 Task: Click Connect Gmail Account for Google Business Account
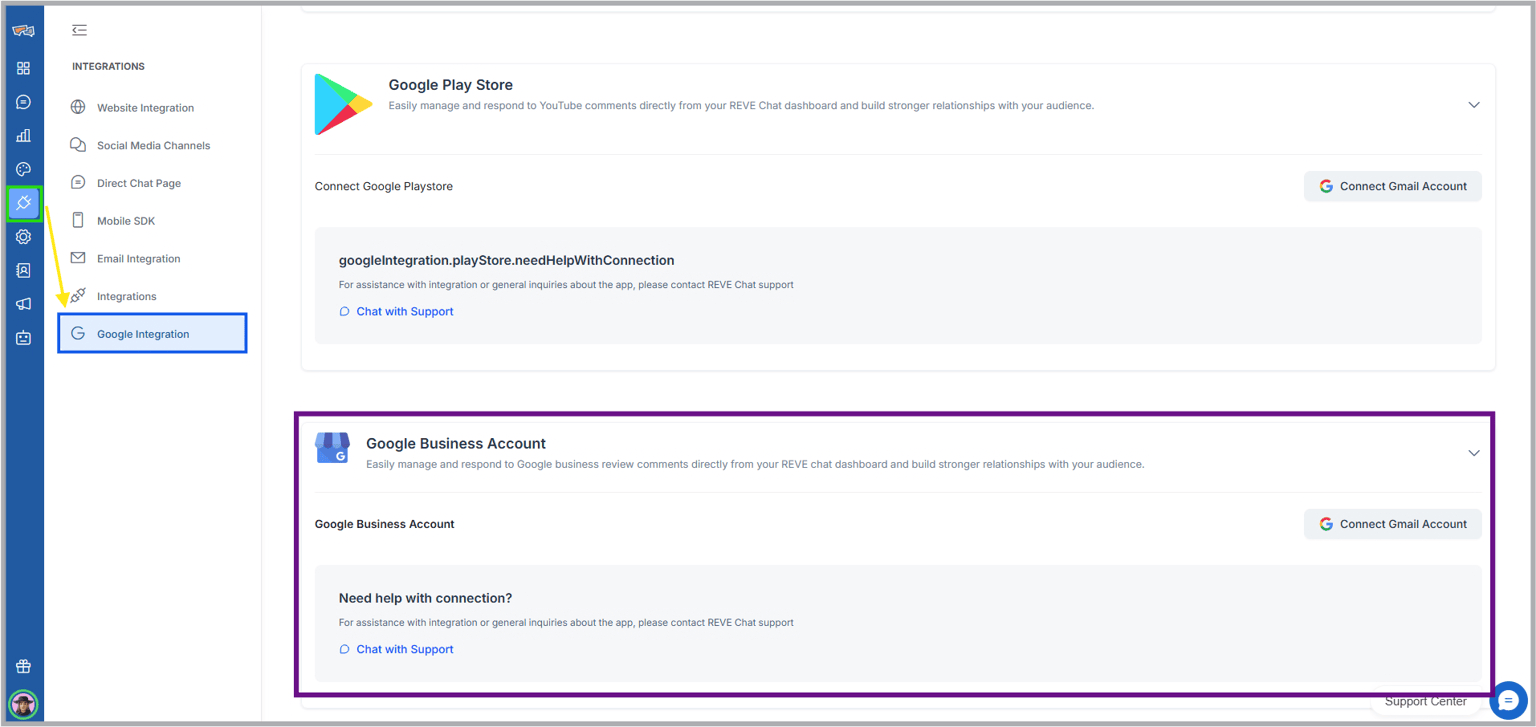pyautogui.click(x=1392, y=524)
